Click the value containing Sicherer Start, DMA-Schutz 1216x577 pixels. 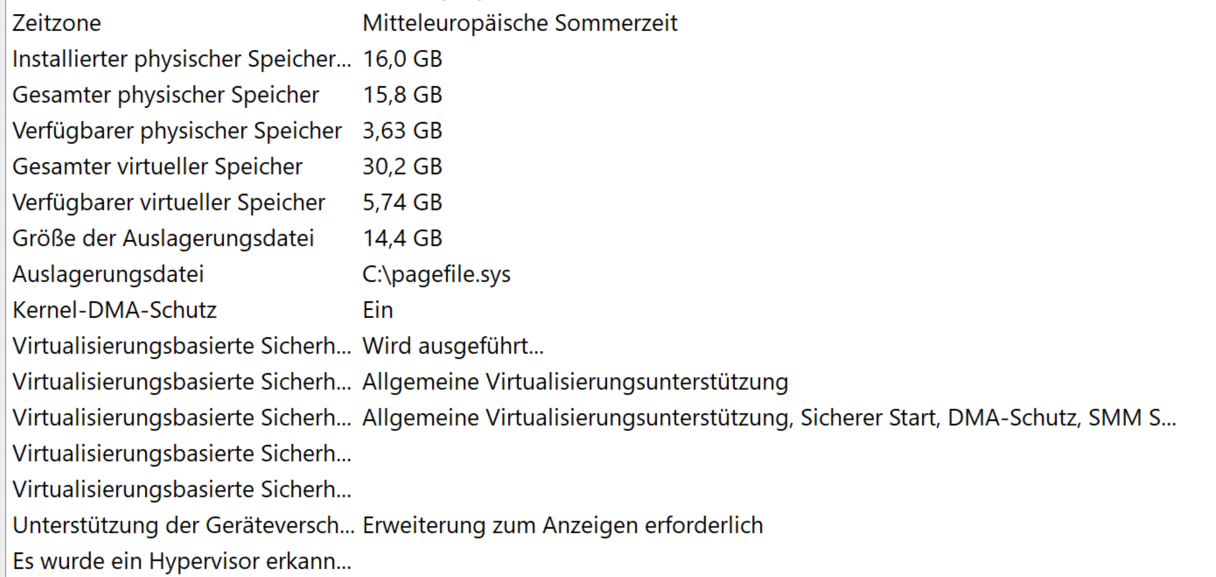coord(769,419)
